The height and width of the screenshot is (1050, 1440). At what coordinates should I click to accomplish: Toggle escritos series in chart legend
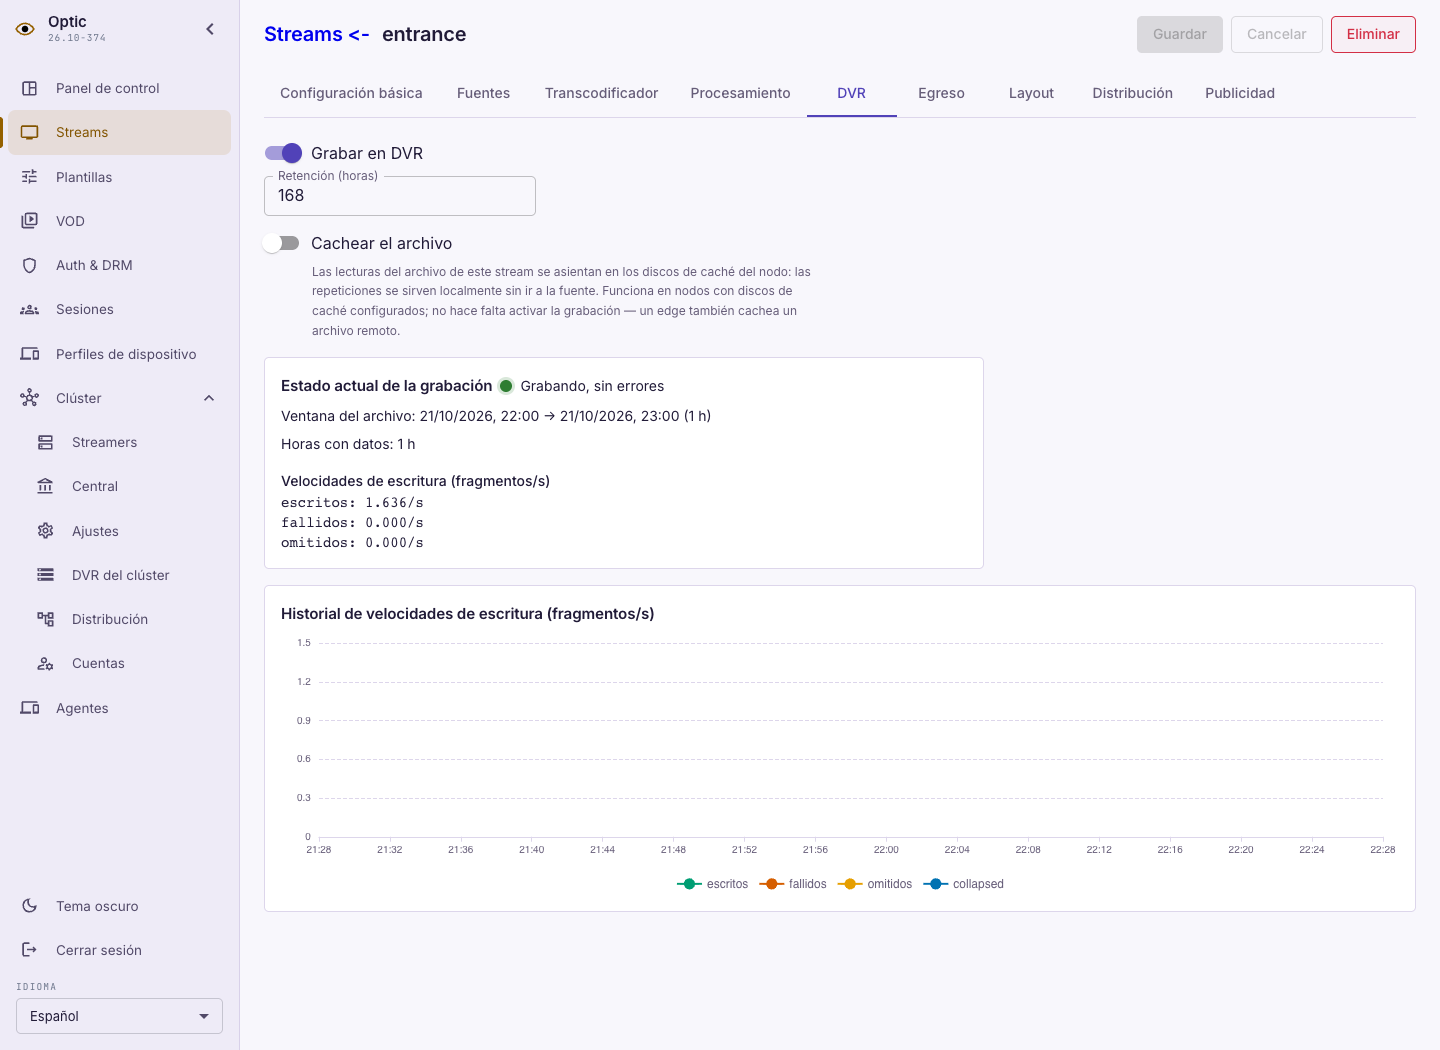tap(712, 884)
